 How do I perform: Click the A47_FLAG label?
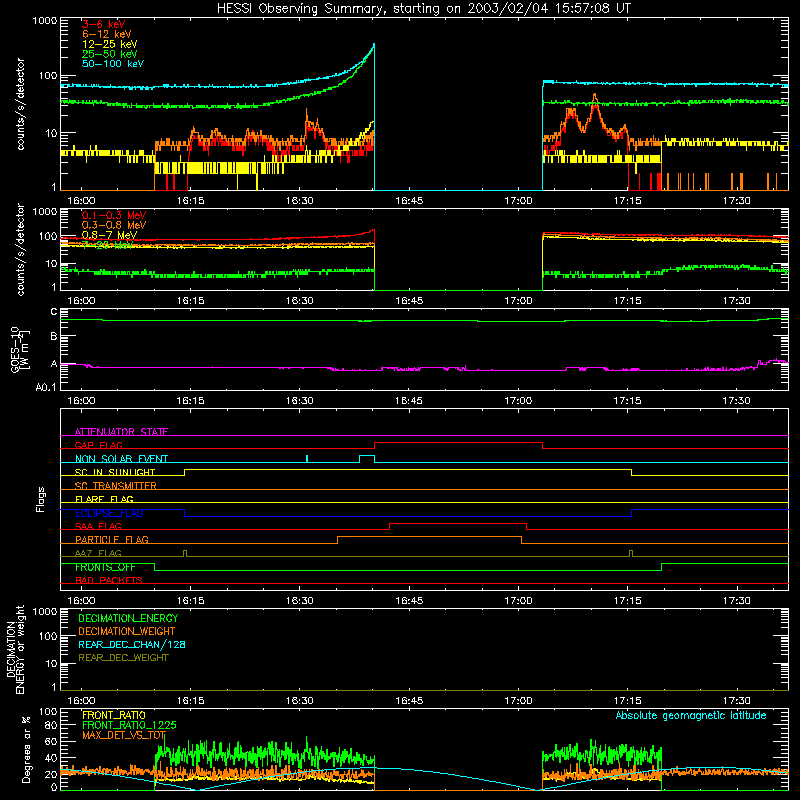point(98,553)
